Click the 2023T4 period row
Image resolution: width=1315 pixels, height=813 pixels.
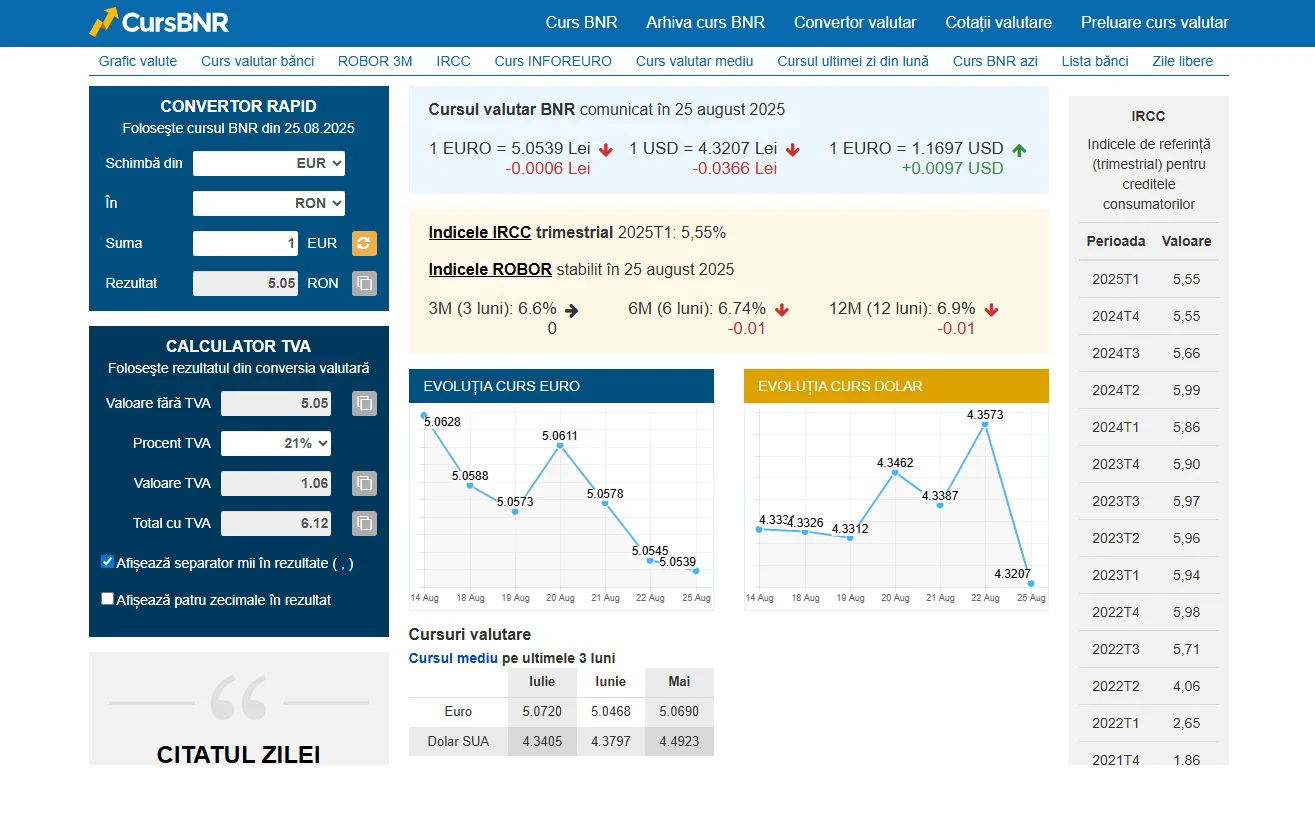1149,464
